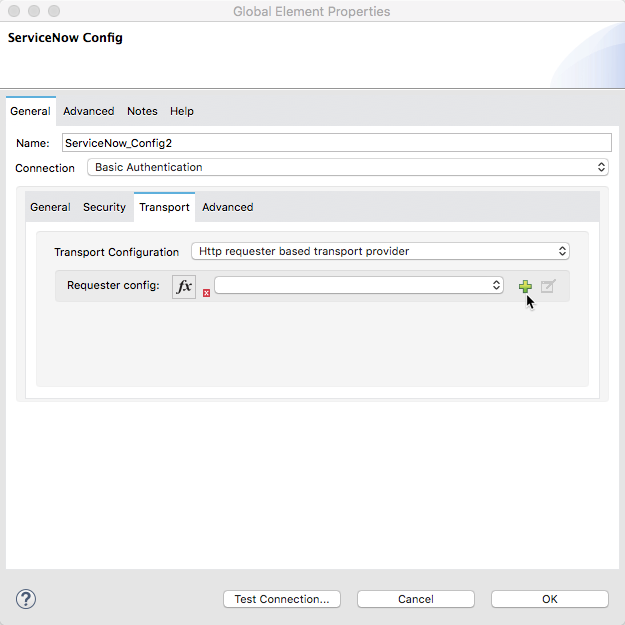
Task: Click the edit Requester config icon
Action: point(548,287)
